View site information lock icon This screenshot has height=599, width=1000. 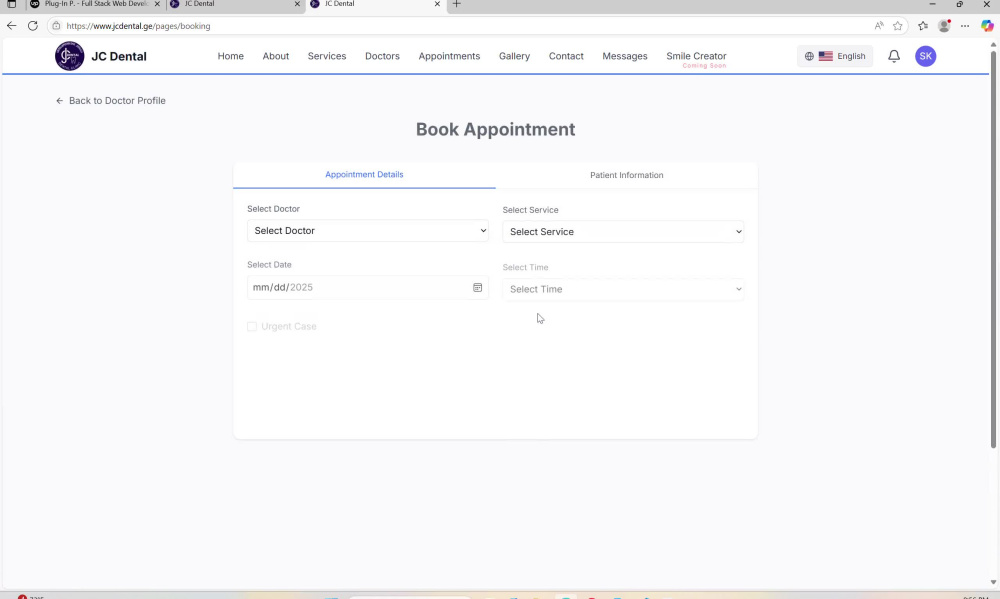point(56,26)
